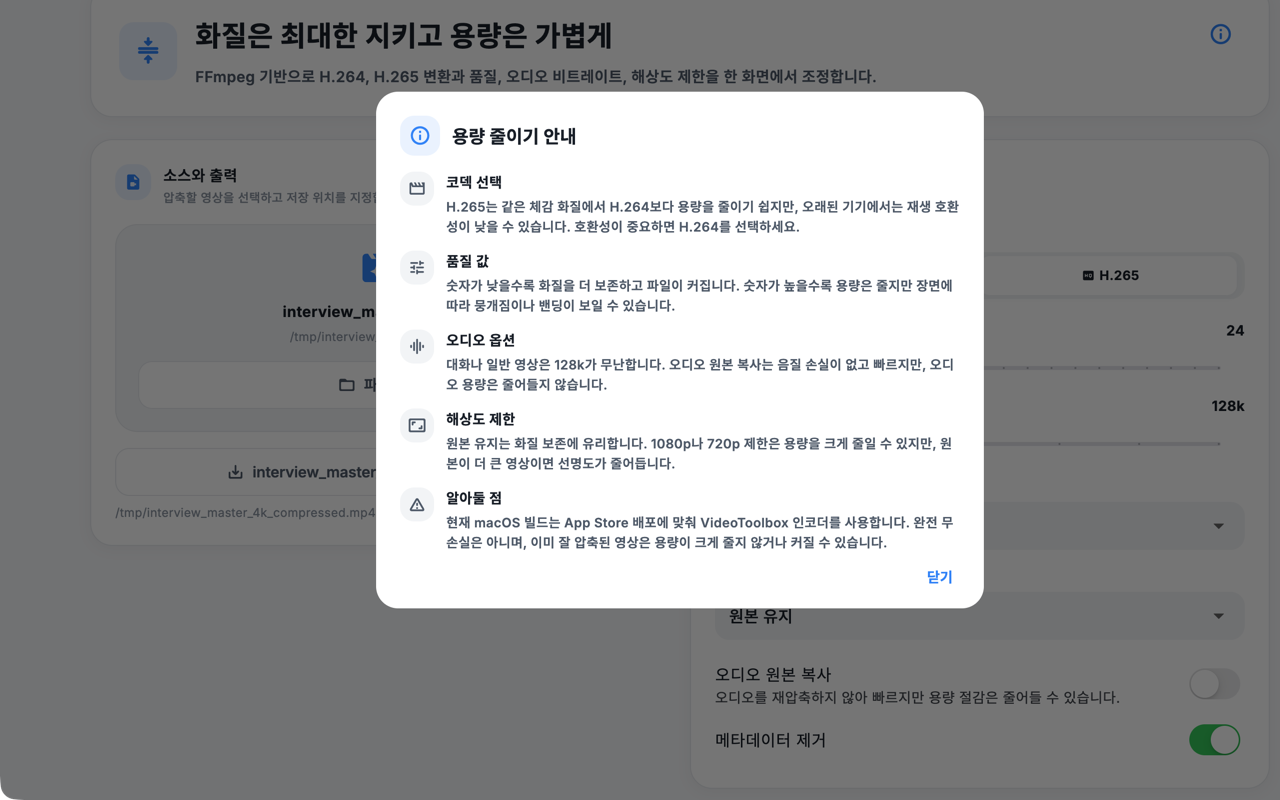Image resolution: width=1280 pixels, height=800 pixels.
Task: Turn off the 메타데이터 제거 switch
Action: [1214, 740]
